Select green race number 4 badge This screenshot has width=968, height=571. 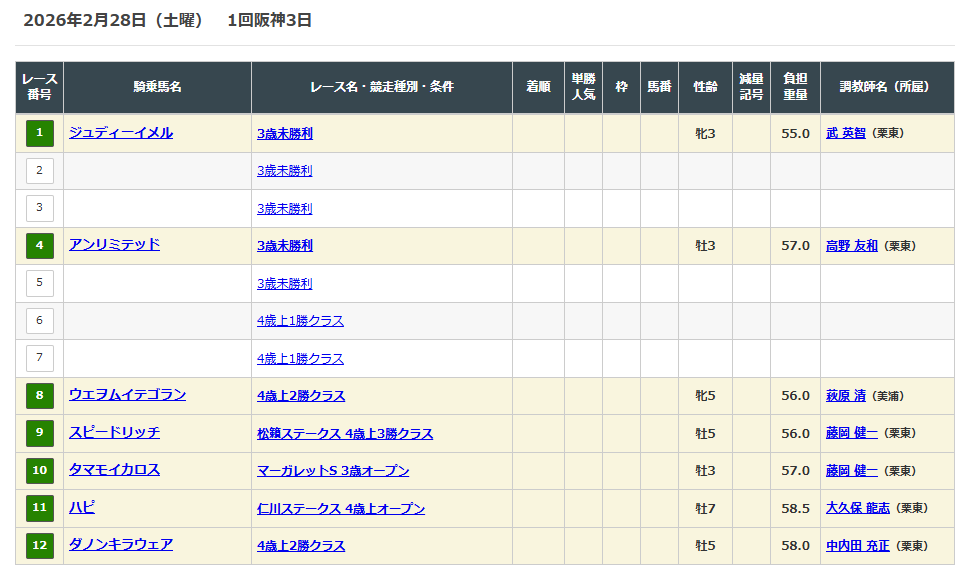40,246
